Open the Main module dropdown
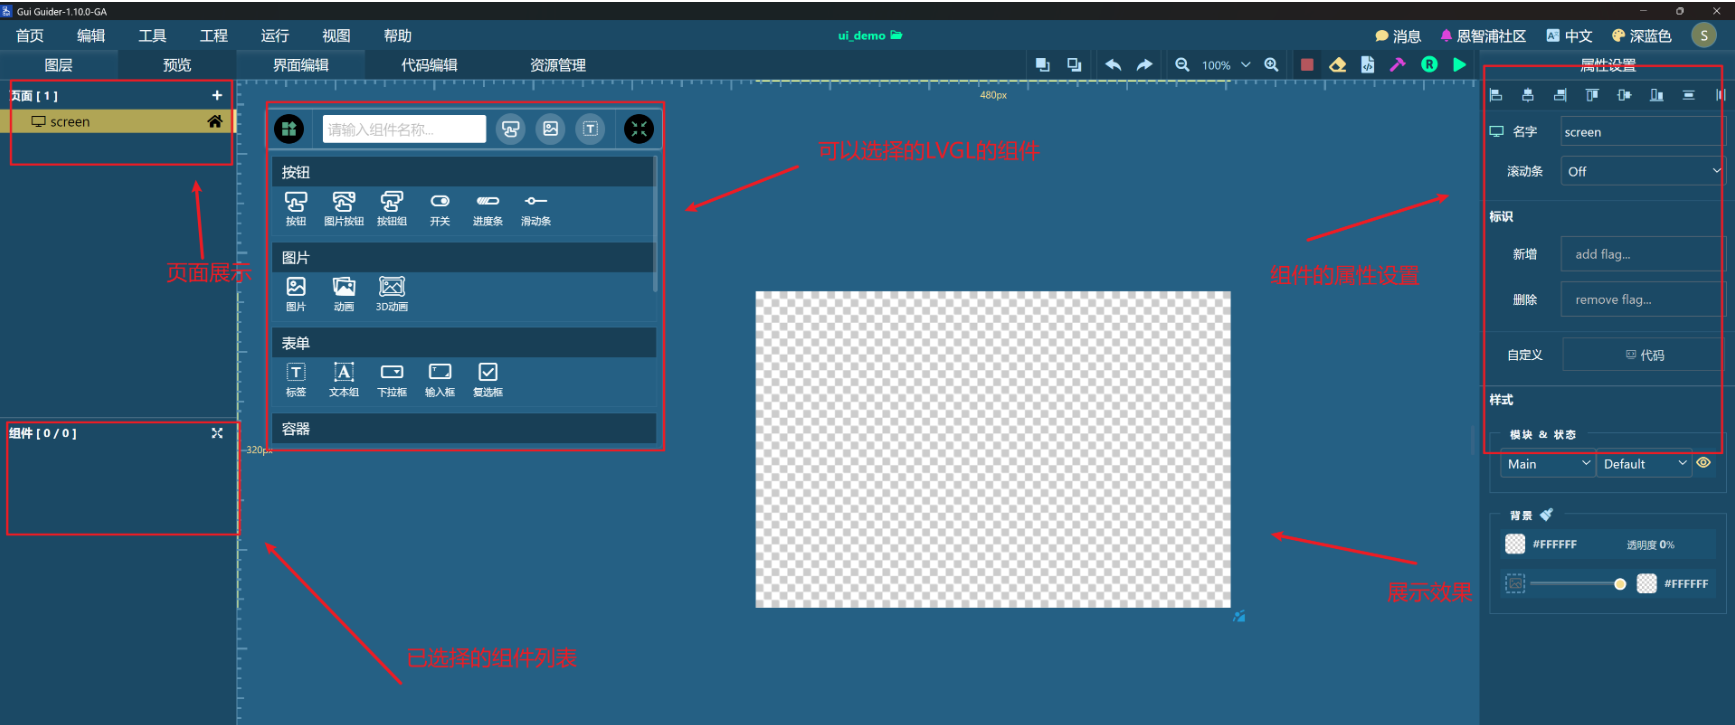The width and height of the screenshot is (1735, 725). pos(1547,464)
